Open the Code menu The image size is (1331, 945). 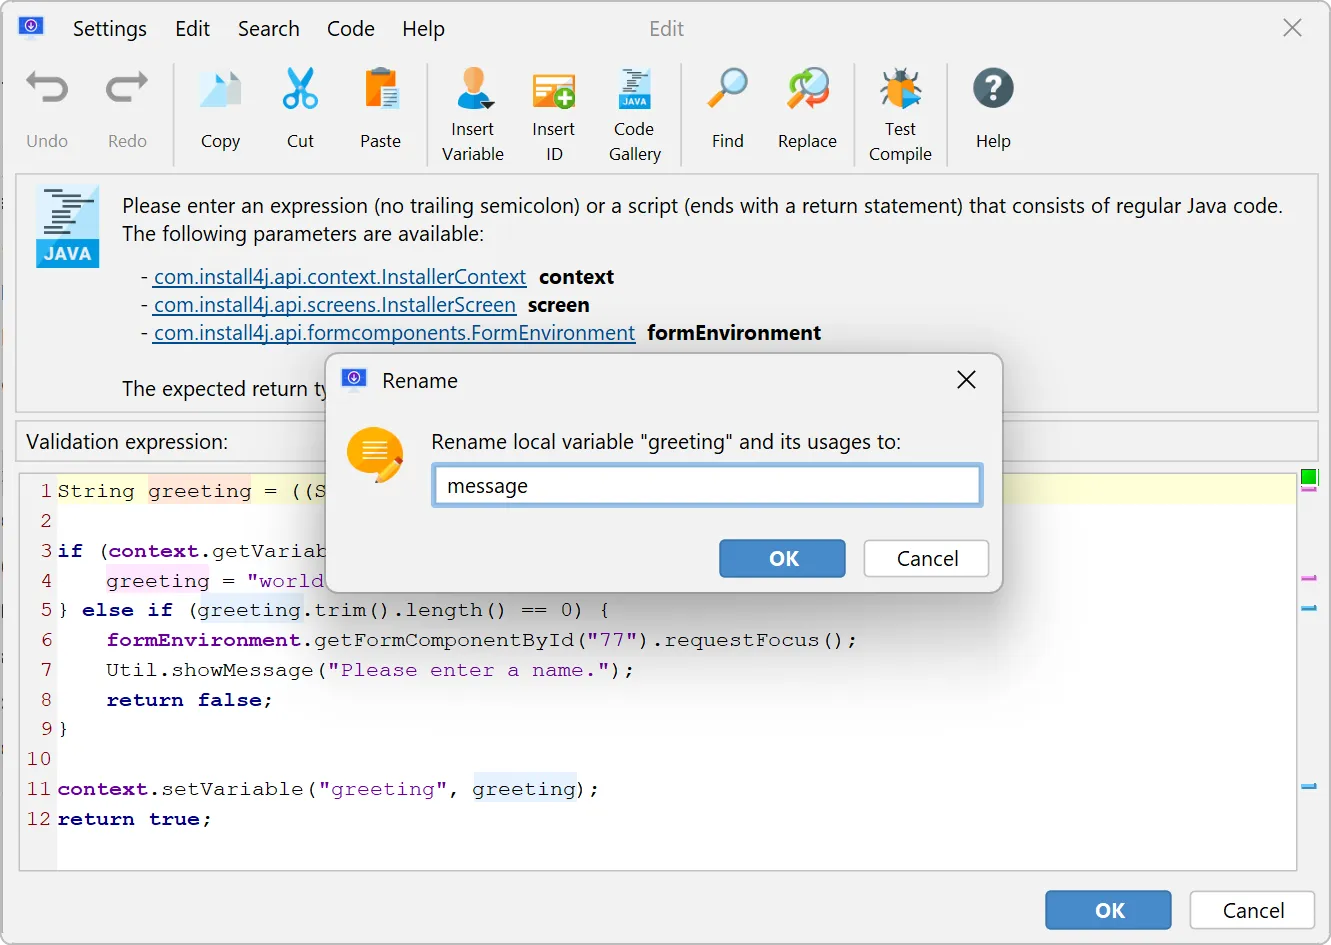(x=351, y=29)
